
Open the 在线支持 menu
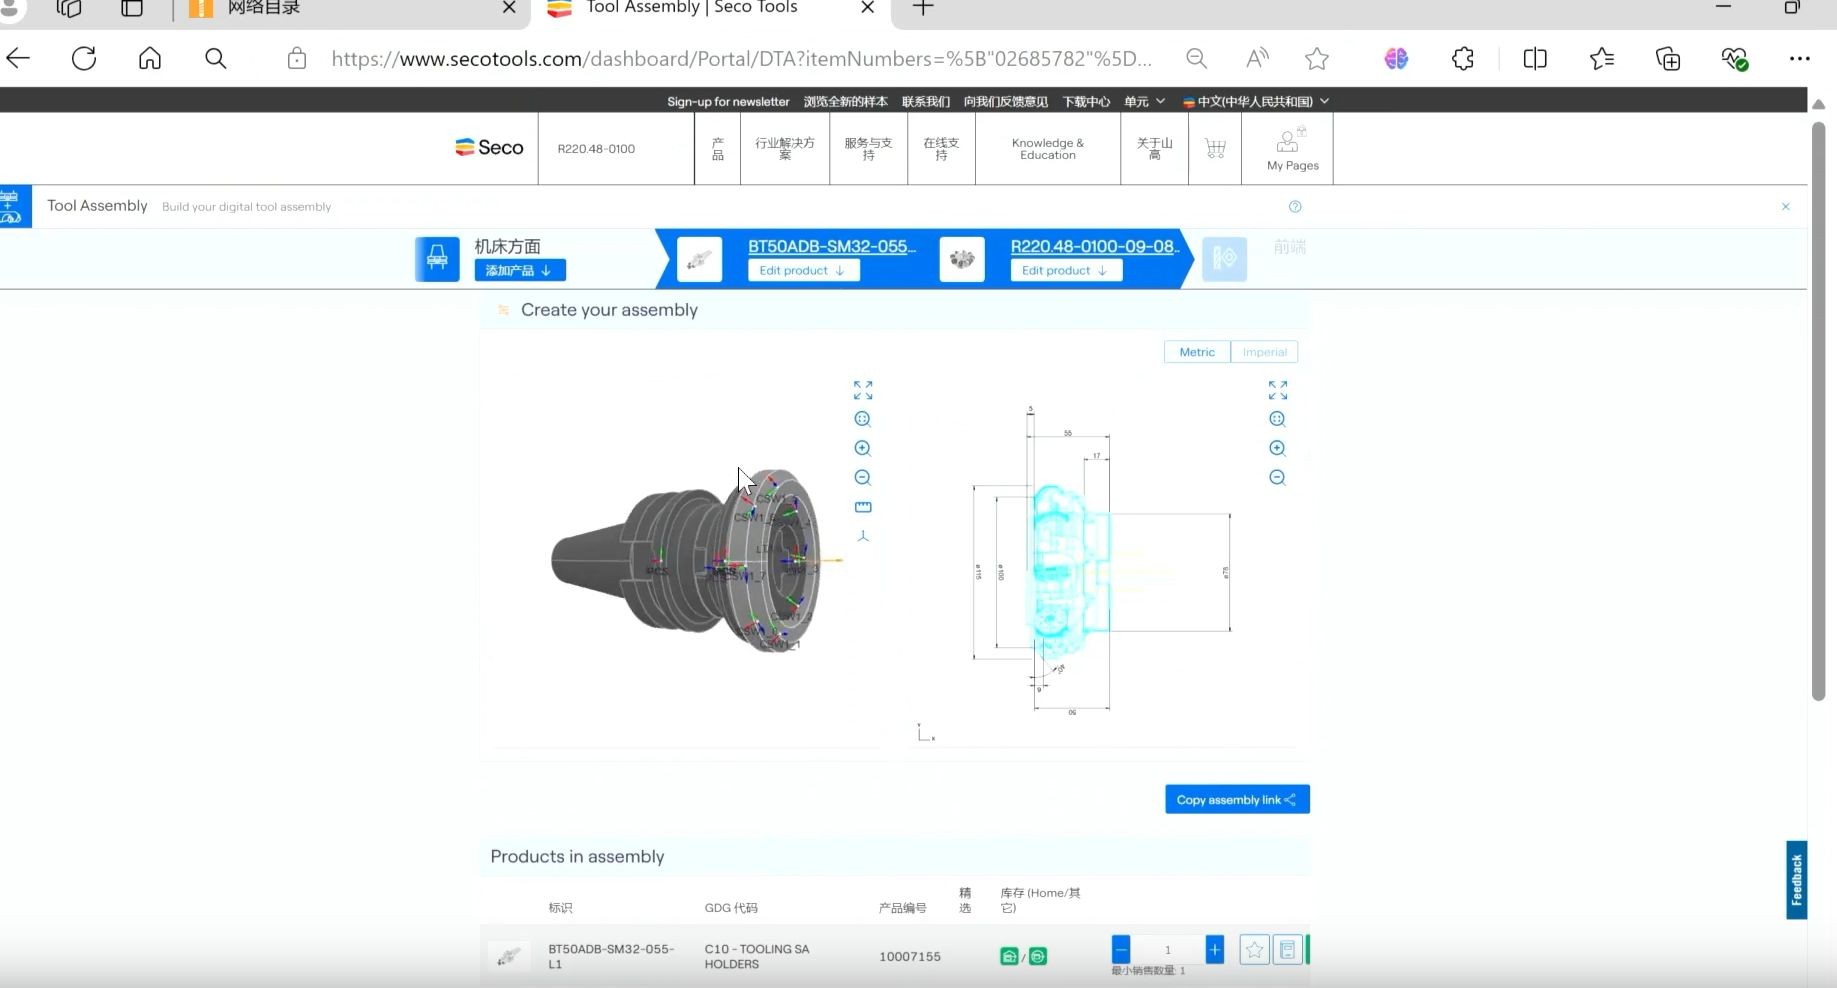[941, 149]
